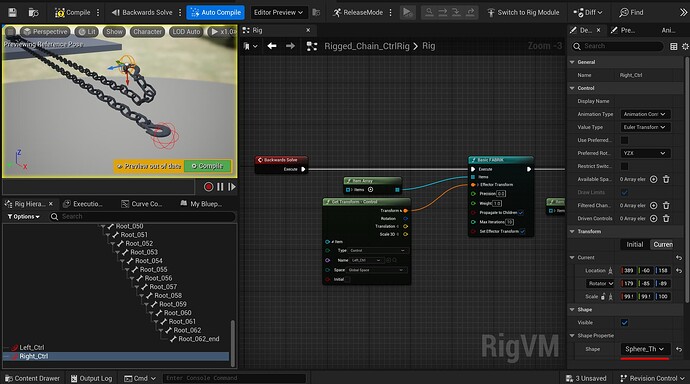Step forward one frame icon
Image resolution: width=690 pixels, height=384 pixels.
coord(231,187)
